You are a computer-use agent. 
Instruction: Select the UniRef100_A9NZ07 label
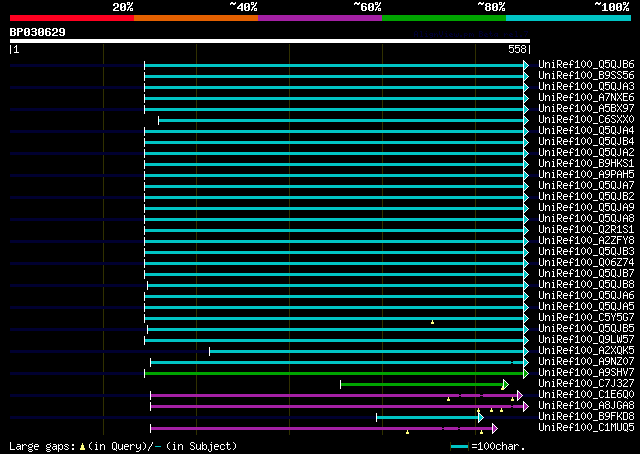[x=586, y=362]
